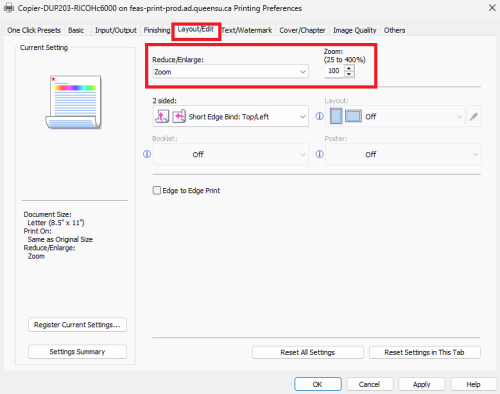Click the printer icon in title bar

pyautogui.click(x=9, y=8)
